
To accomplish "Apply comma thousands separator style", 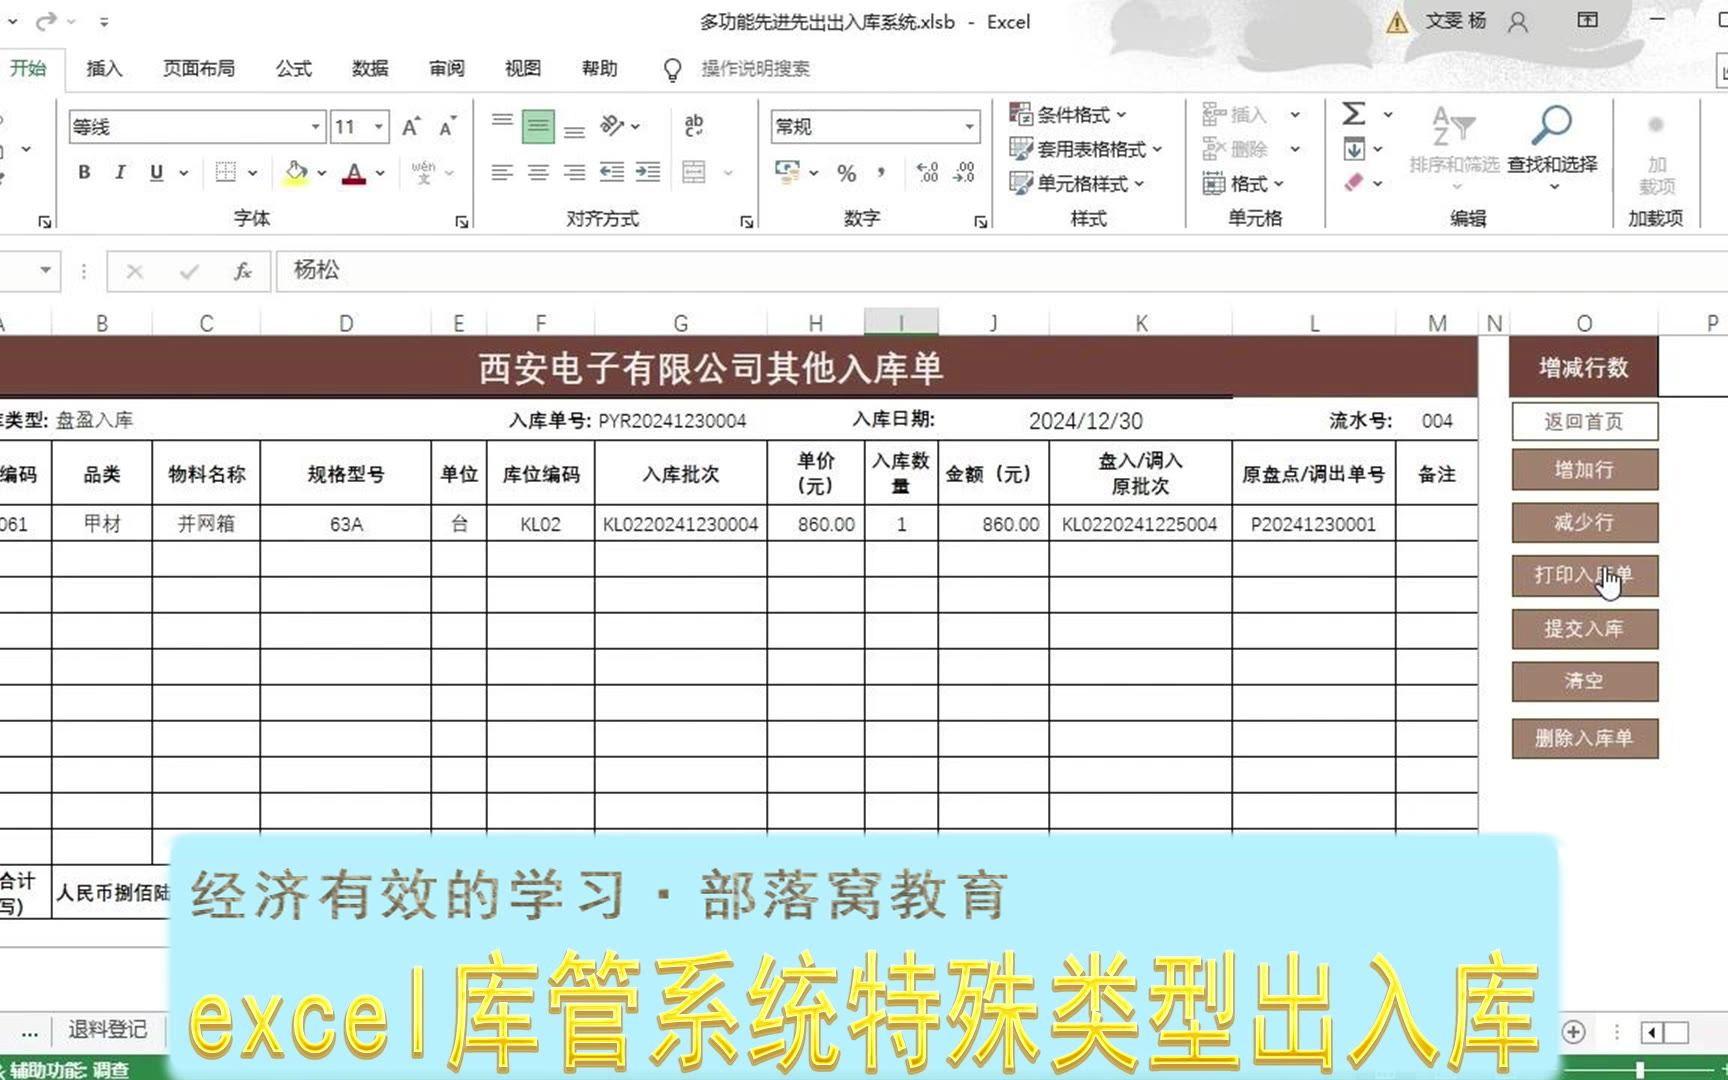I will pos(881,173).
